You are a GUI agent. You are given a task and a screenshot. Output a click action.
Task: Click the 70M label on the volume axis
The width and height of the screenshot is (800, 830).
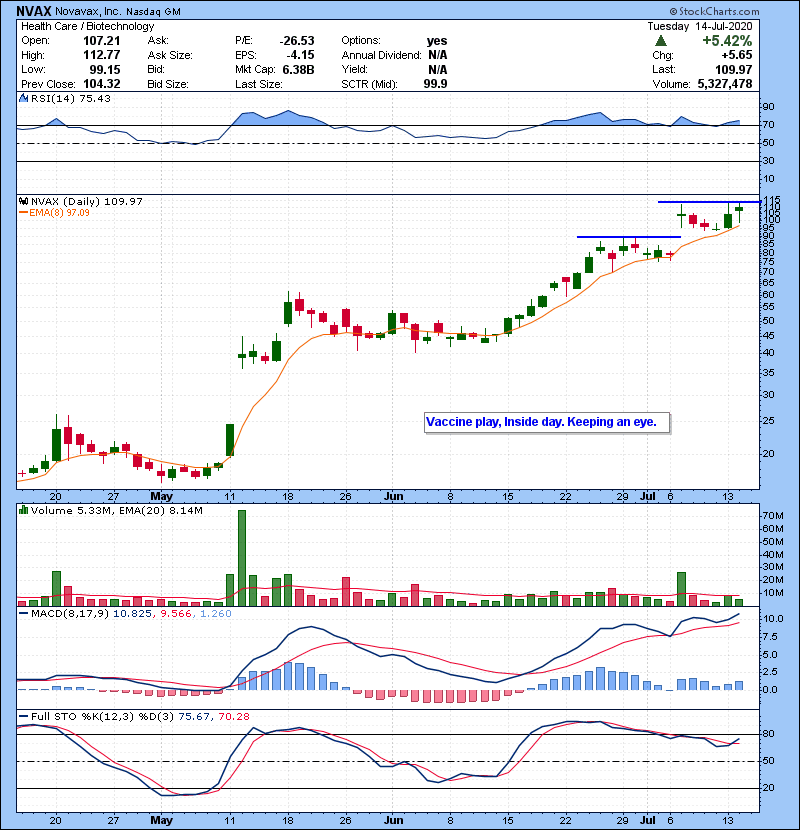[x=772, y=516]
